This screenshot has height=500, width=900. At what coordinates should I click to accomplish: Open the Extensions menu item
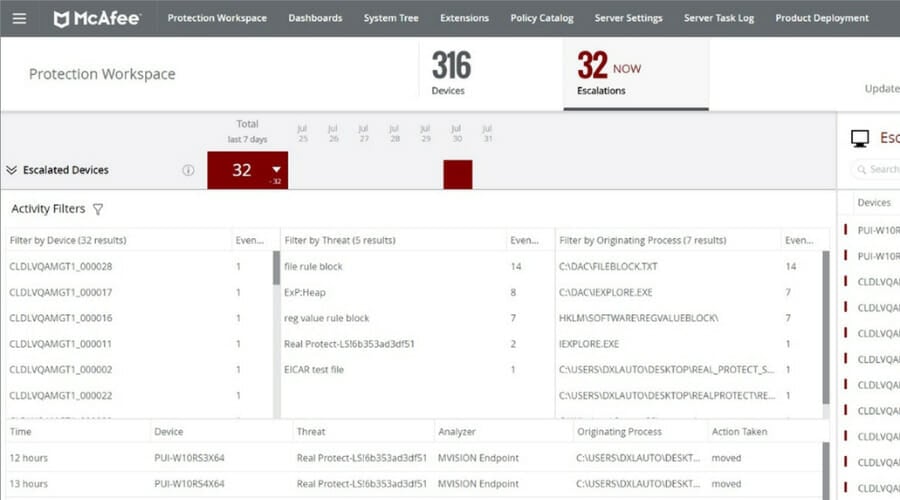pyautogui.click(x=464, y=18)
